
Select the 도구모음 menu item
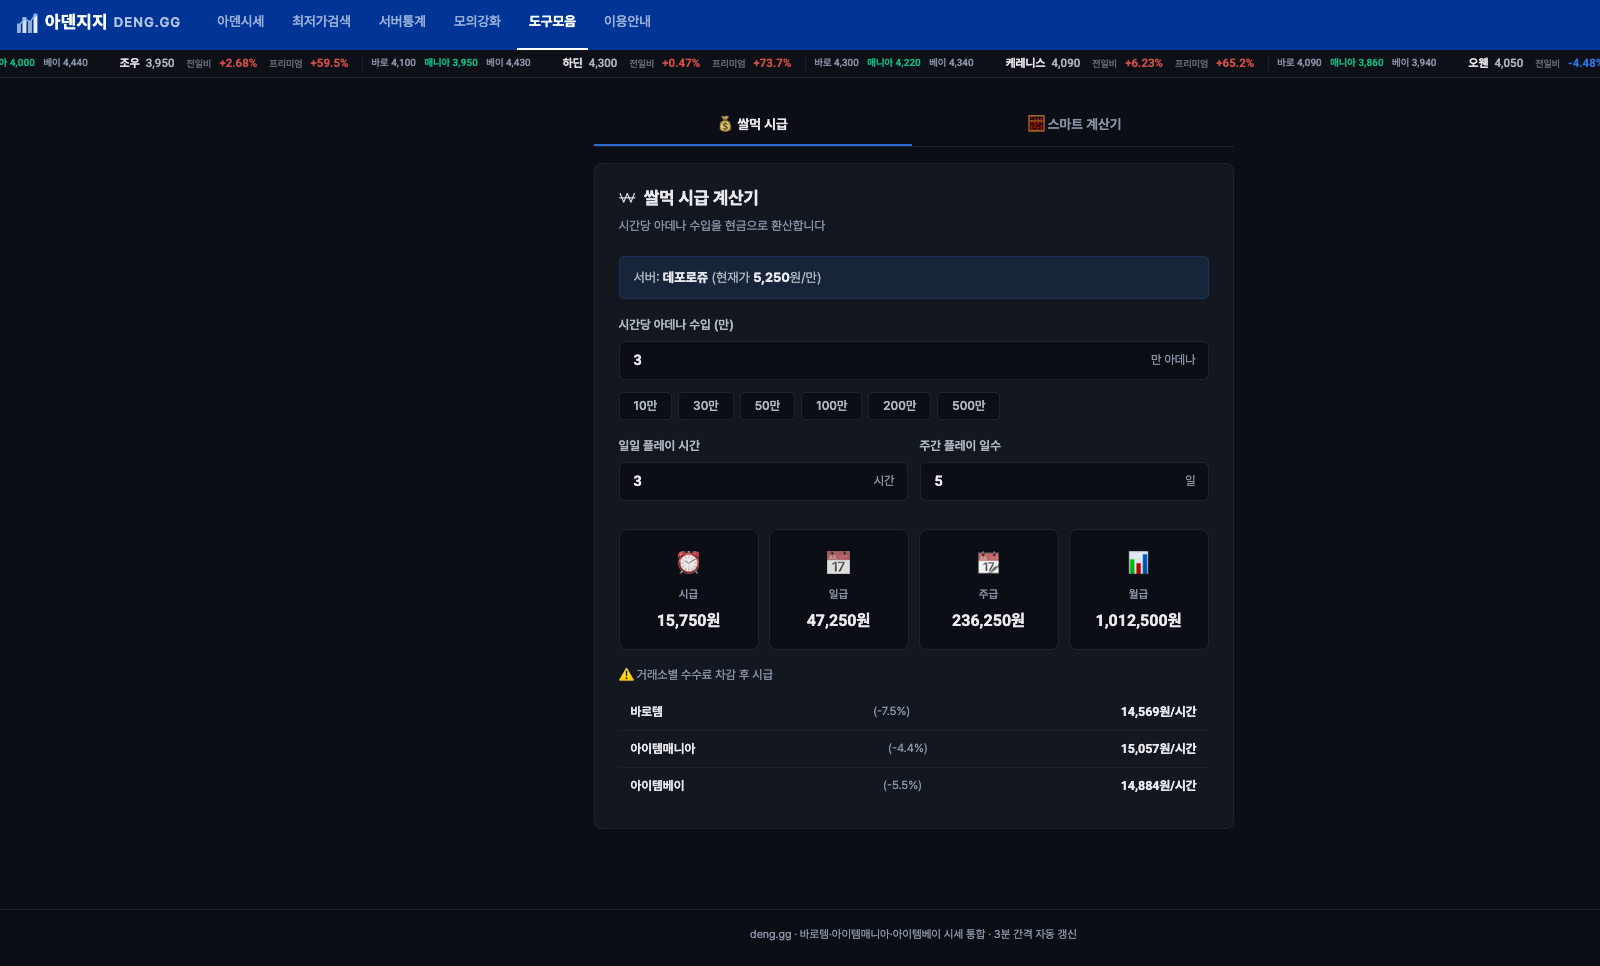pyautogui.click(x=552, y=21)
